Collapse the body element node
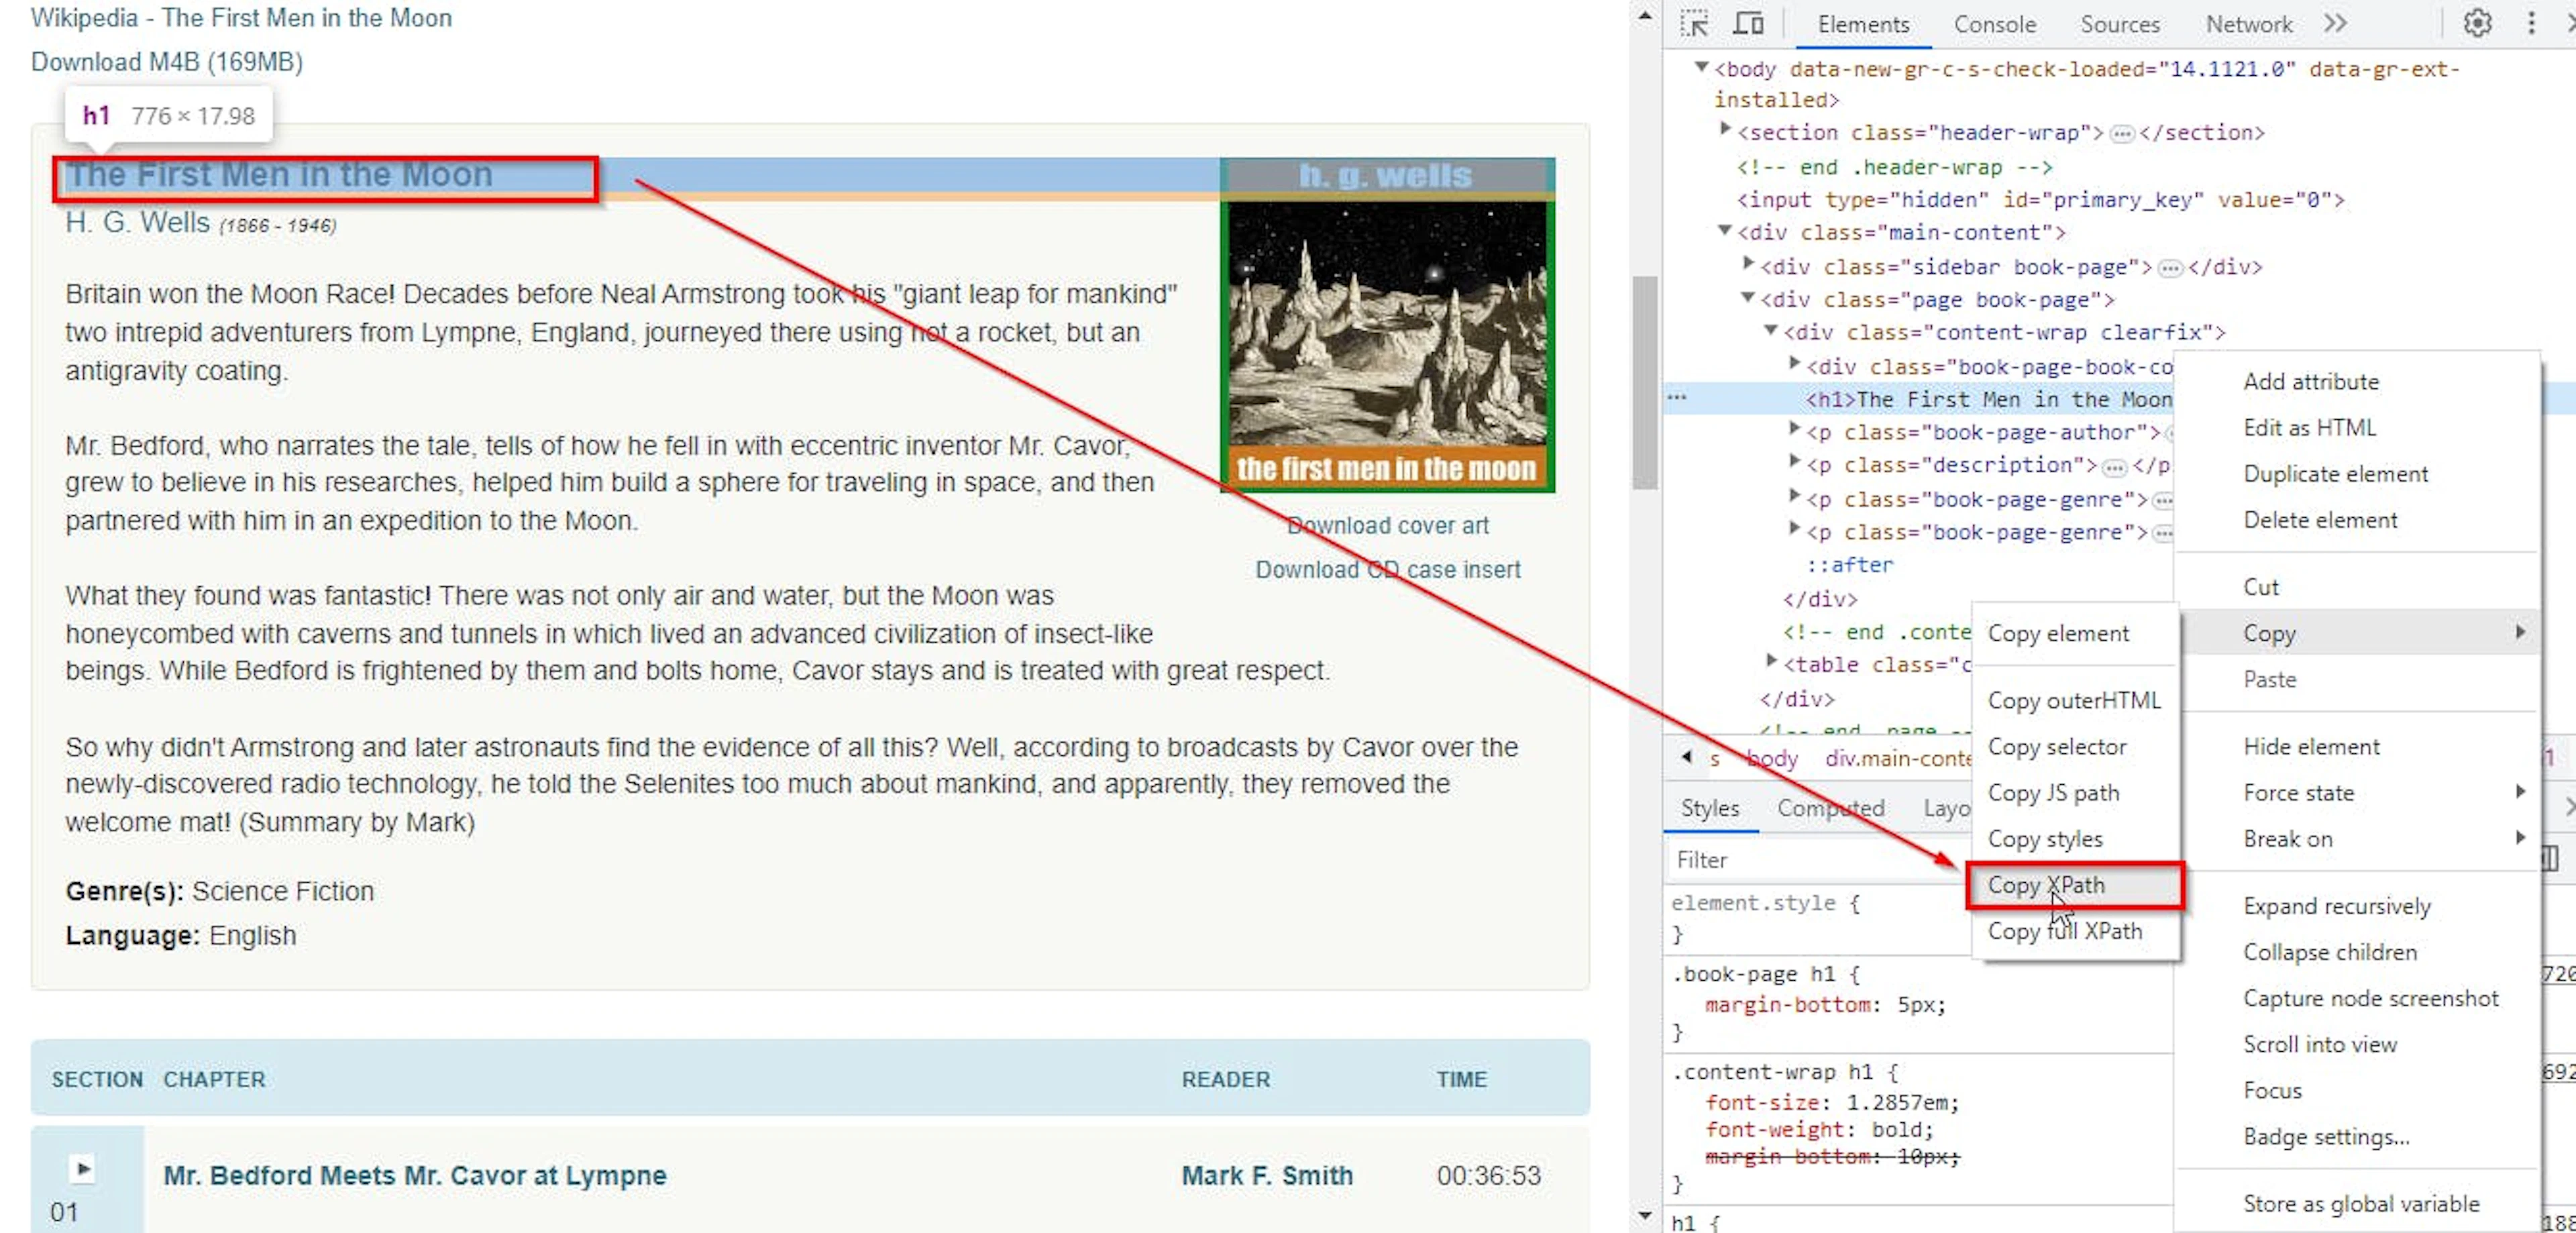This screenshot has height=1233, width=2576. (x=1701, y=68)
